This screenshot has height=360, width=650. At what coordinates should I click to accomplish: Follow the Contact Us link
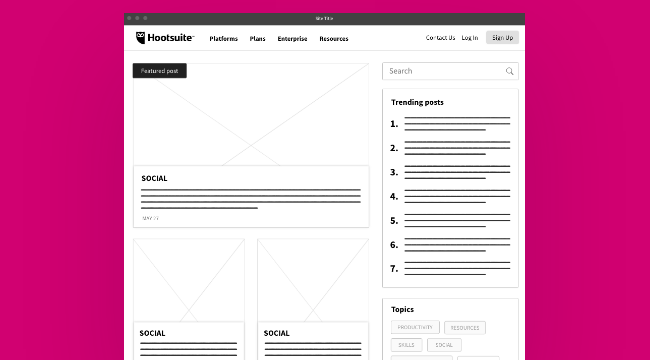[440, 38]
